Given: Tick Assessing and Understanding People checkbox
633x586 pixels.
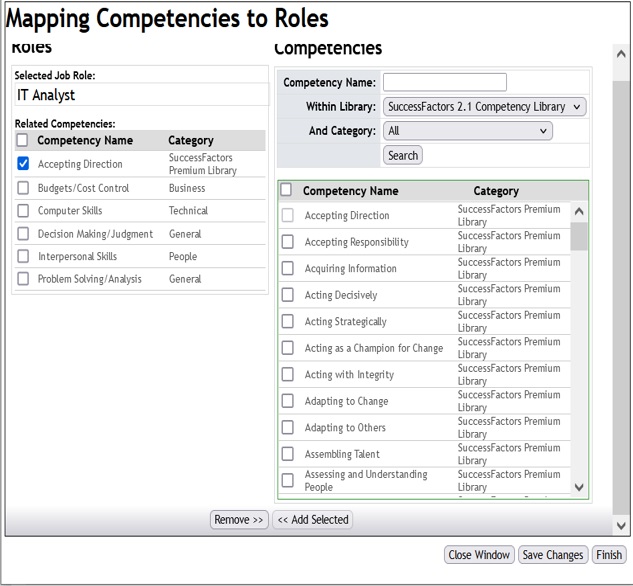Looking at the screenshot, I should coord(287,480).
